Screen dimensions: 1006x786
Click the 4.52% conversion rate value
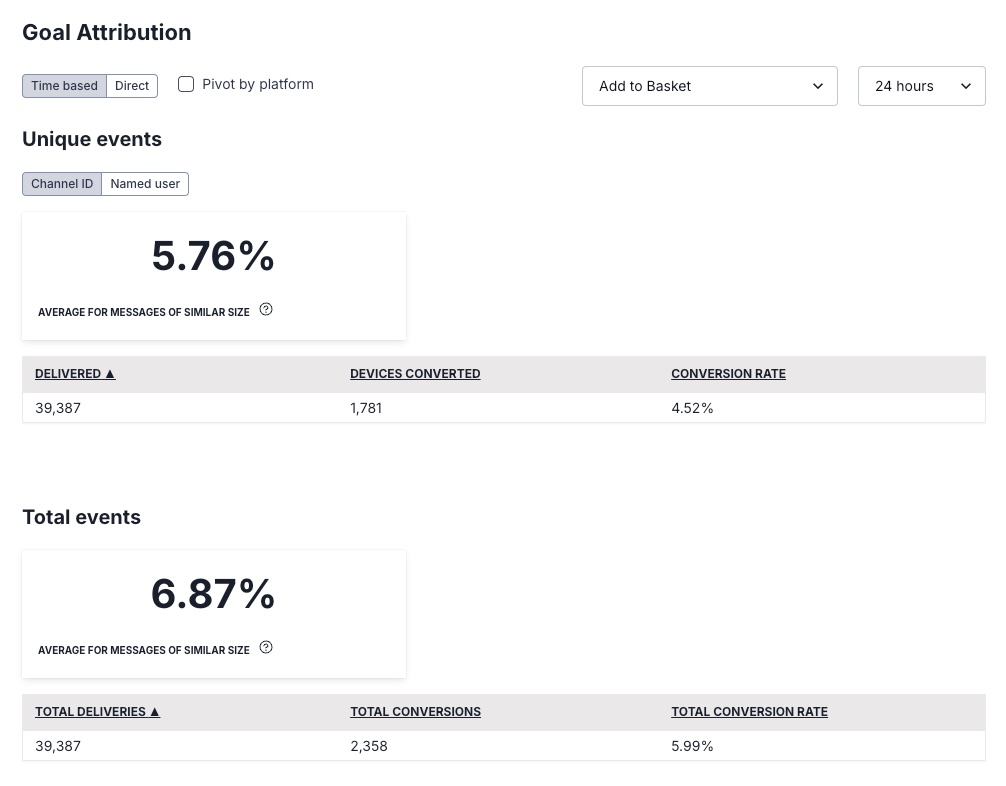tap(692, 408)
